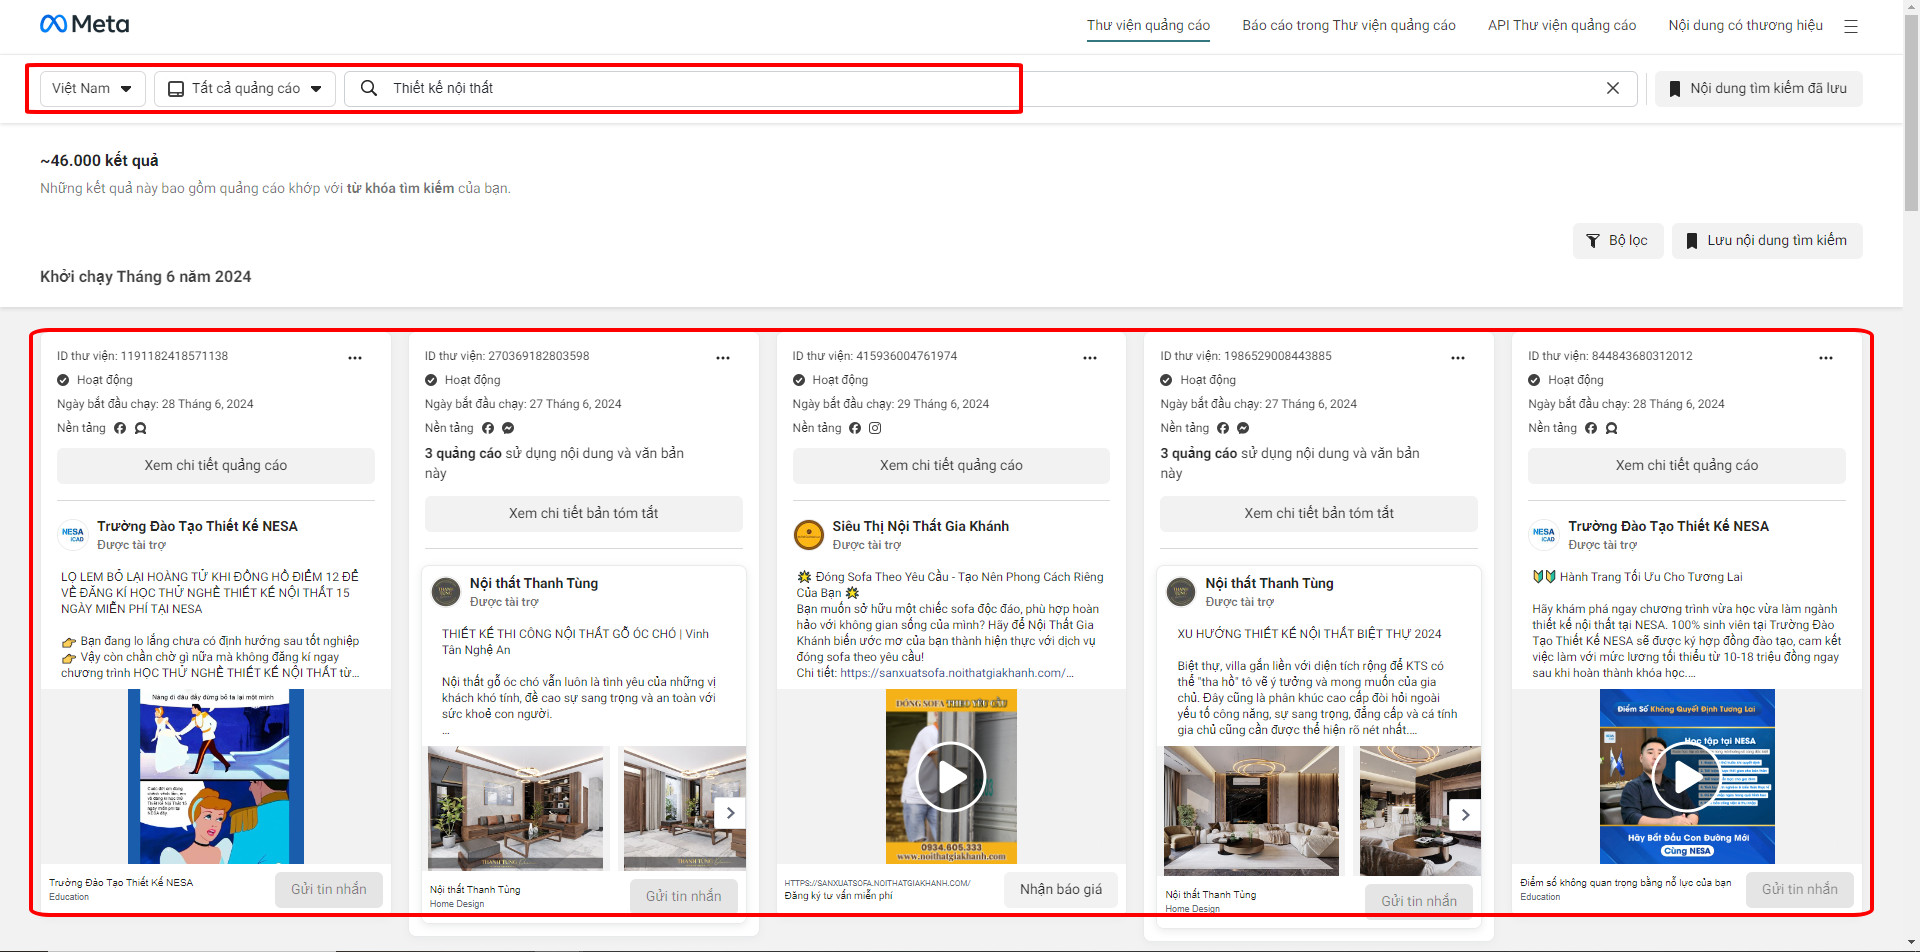Click Messenger icon on ad 1986529008443885
1920x952 pixels.
click(1243, 428)
